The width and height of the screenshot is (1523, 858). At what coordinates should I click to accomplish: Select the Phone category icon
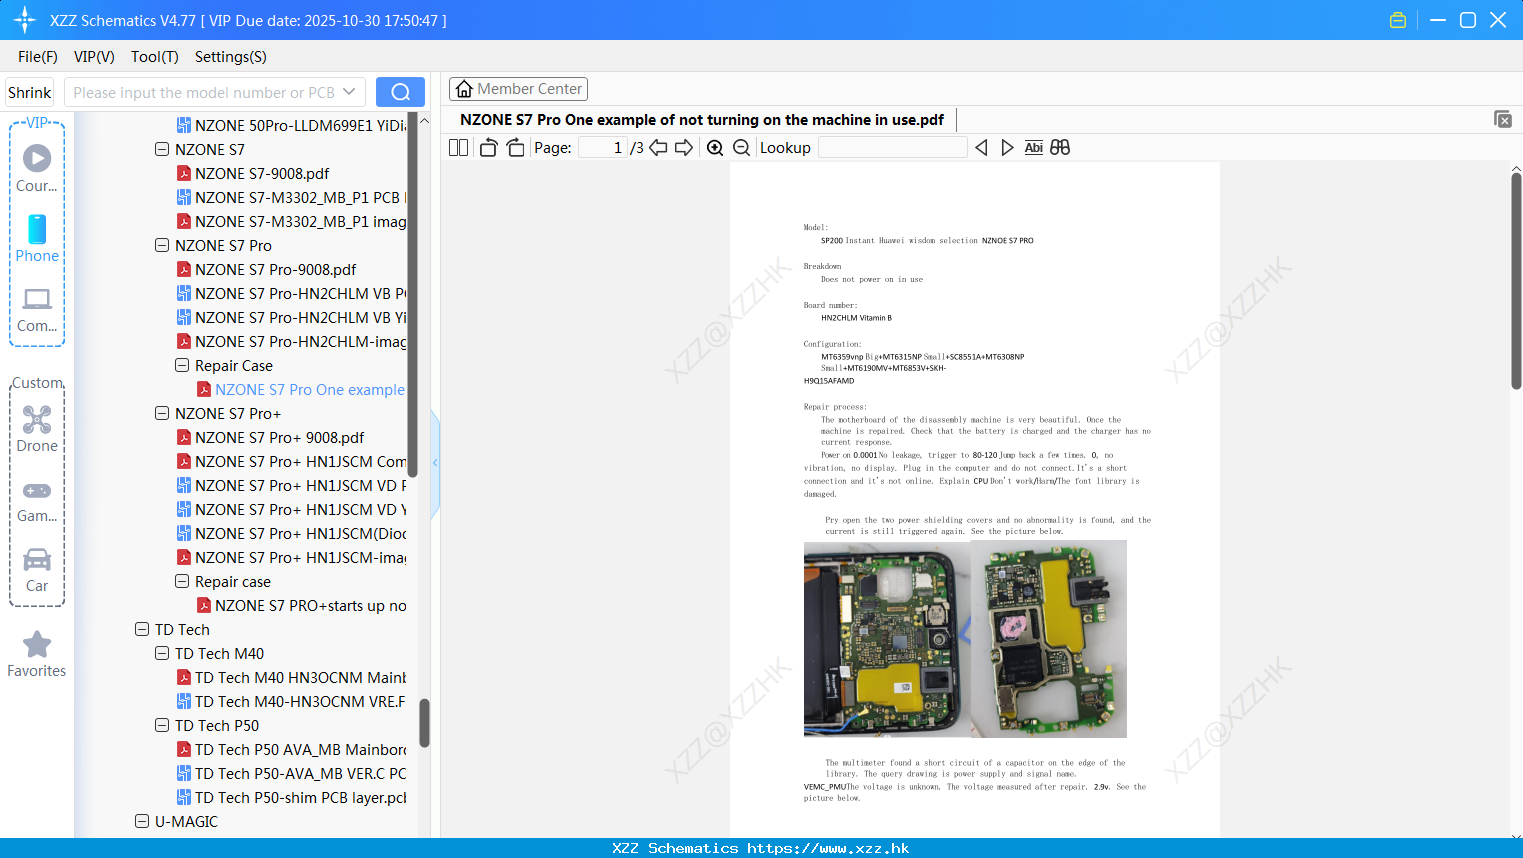pos(37,239)
